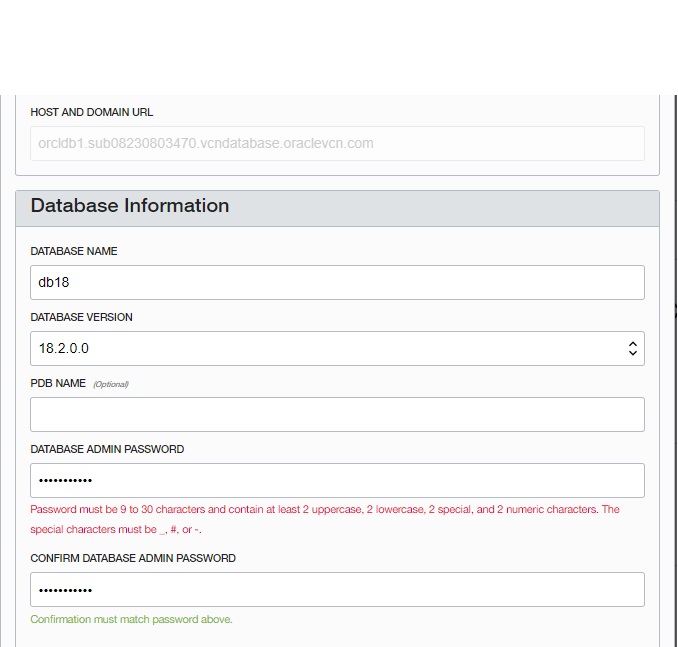
Task: Click the red password requirements error message
Action: point(325,519)
